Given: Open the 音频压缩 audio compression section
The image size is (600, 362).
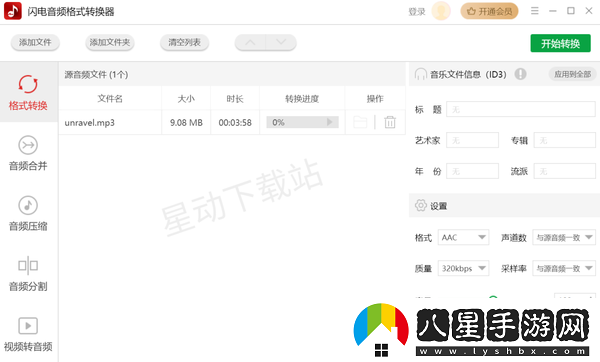Looking at the screenshot, I should click(28, 214).
